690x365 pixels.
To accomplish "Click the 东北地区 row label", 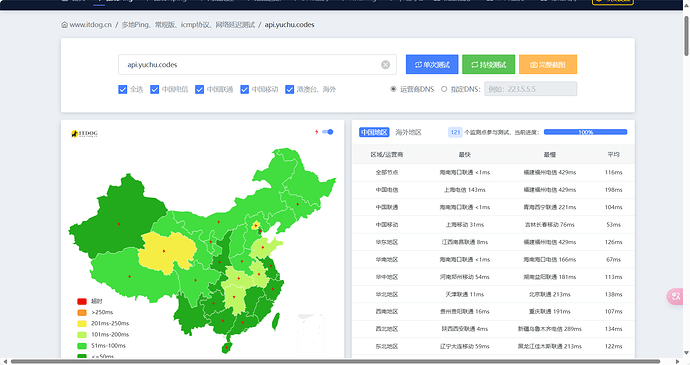I will [387, 347].
